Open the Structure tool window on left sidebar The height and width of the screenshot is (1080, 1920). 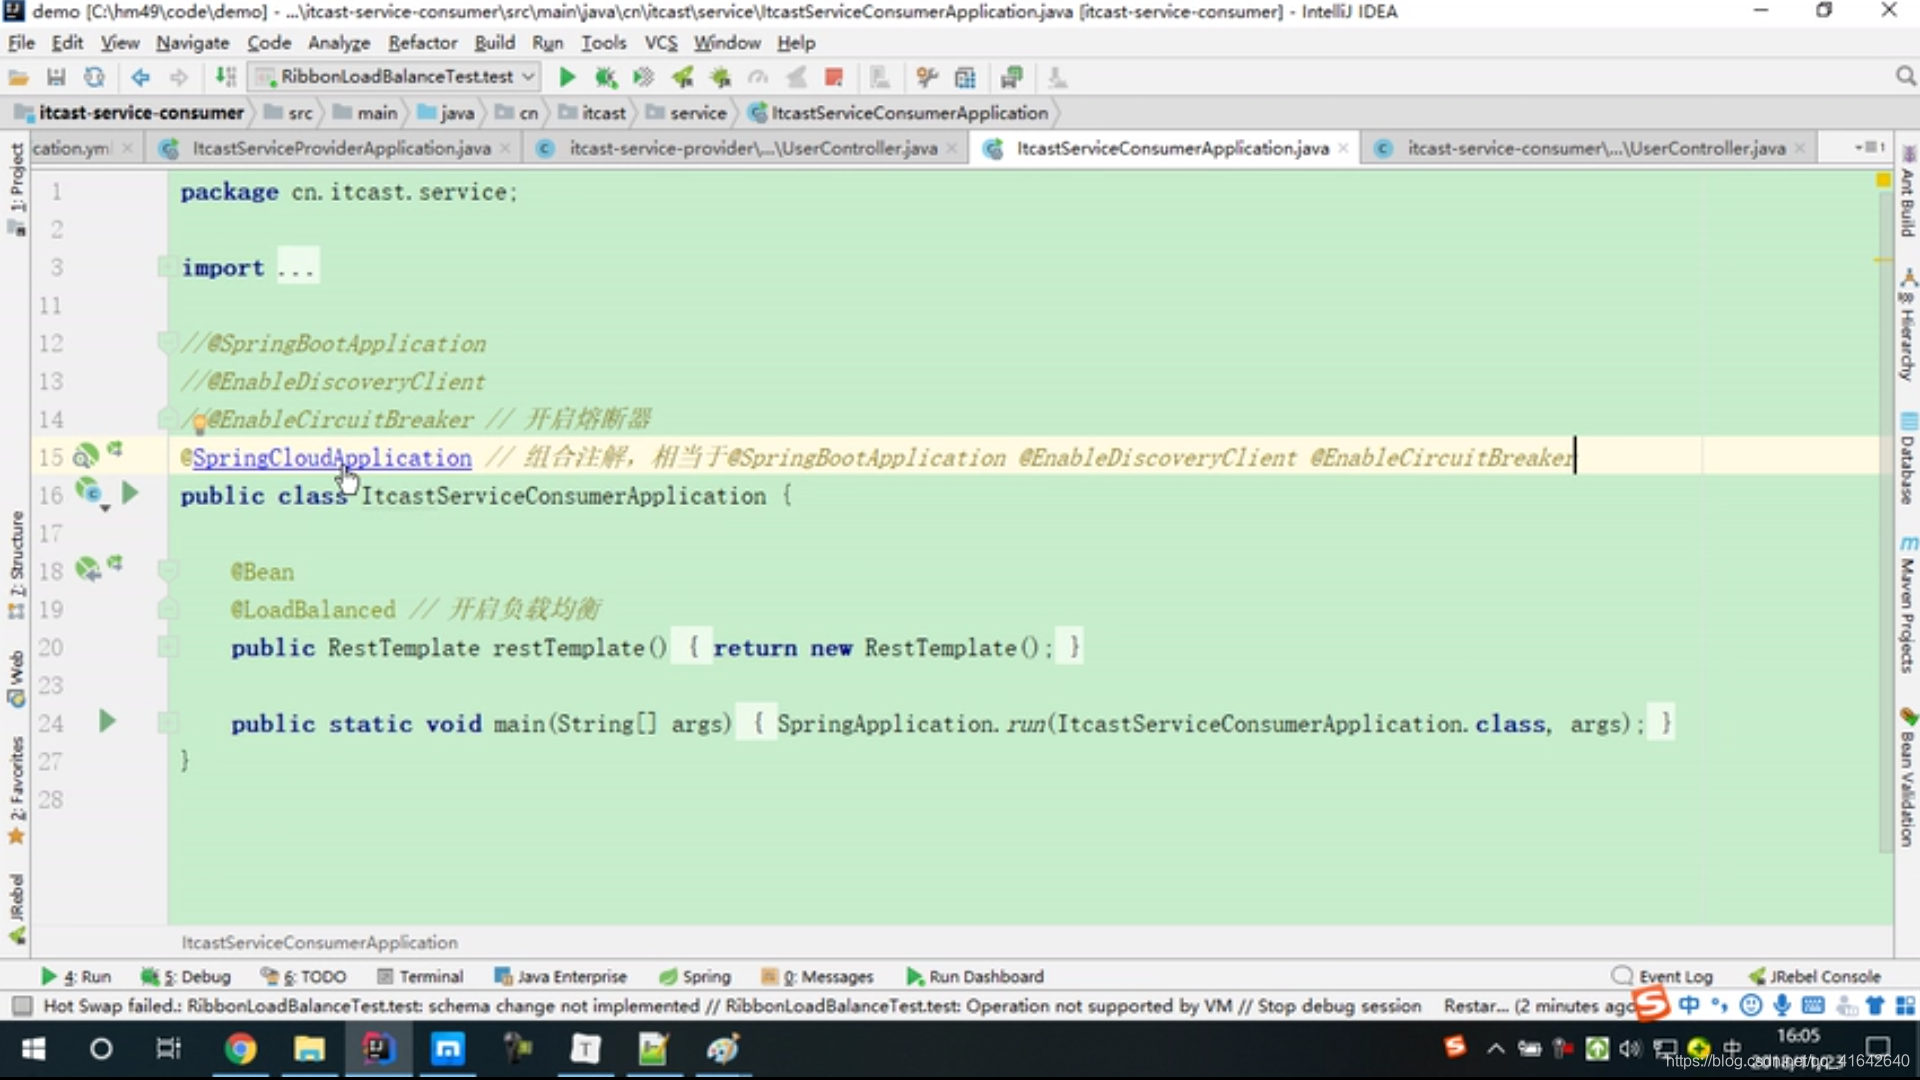tap(16, 565)
